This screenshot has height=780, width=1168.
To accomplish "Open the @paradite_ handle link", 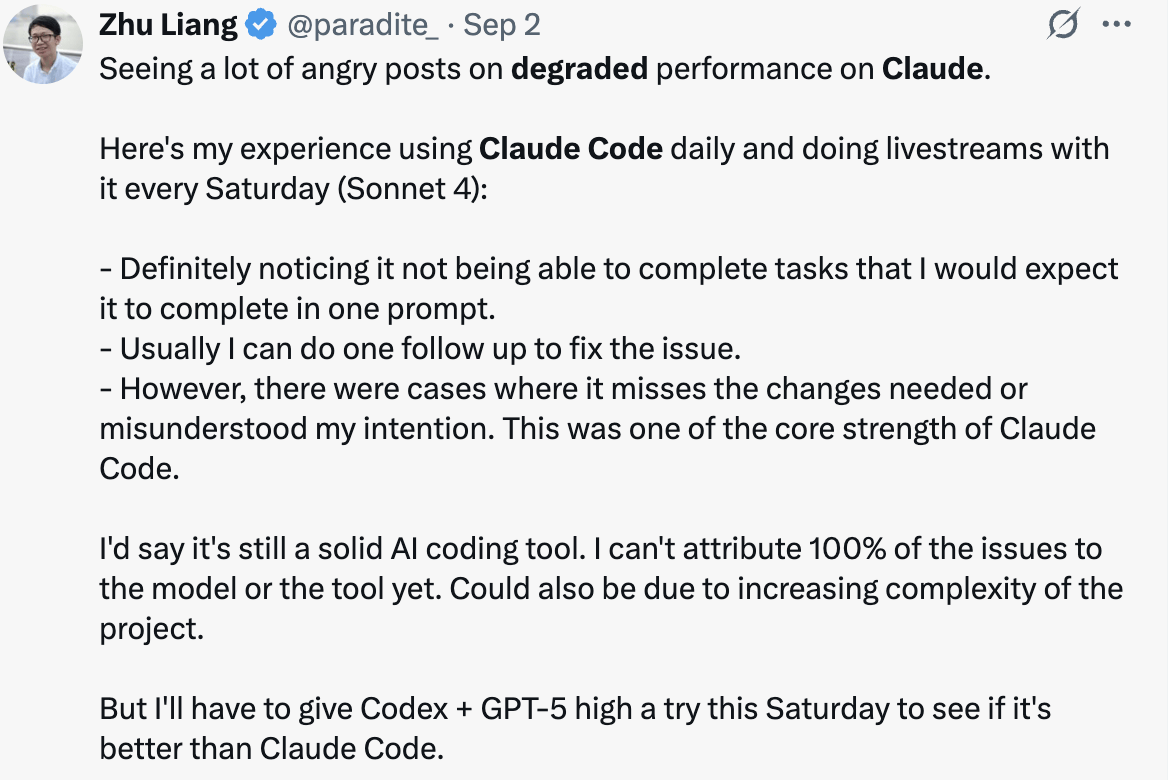I will 362,26.
